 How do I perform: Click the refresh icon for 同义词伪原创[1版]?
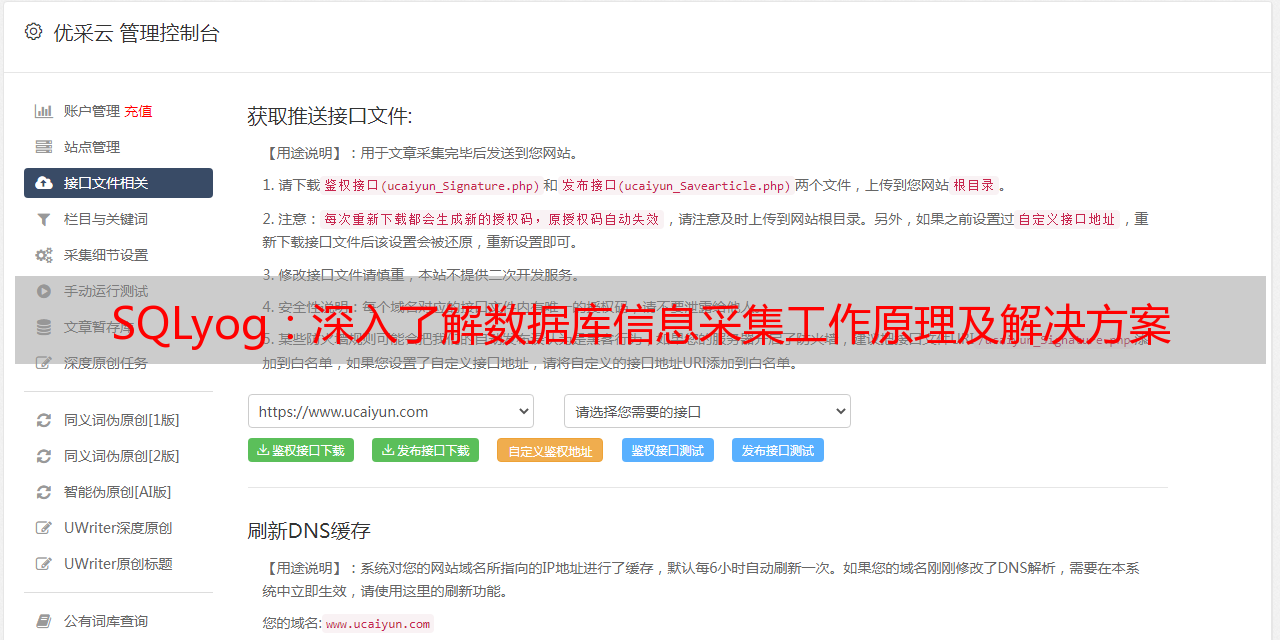[x=44, y=420]
